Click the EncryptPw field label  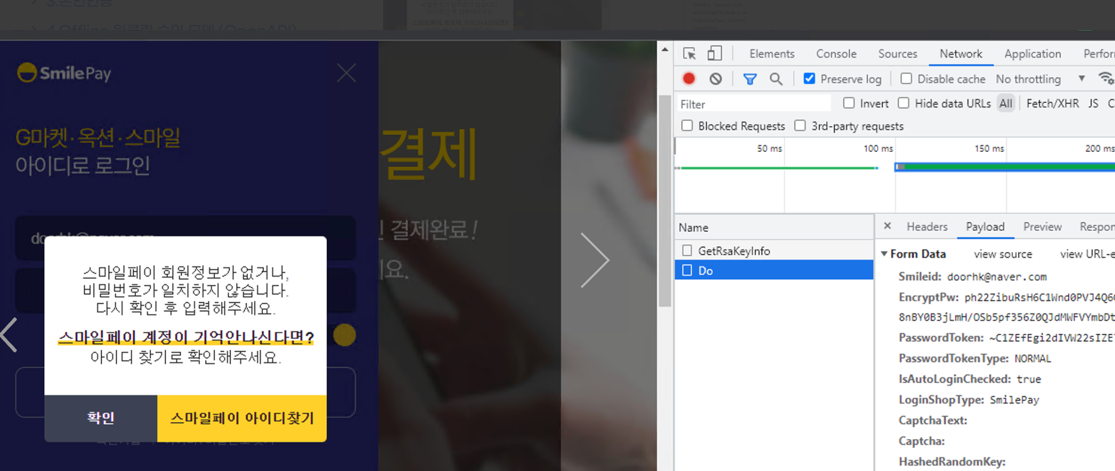(929, 297)
